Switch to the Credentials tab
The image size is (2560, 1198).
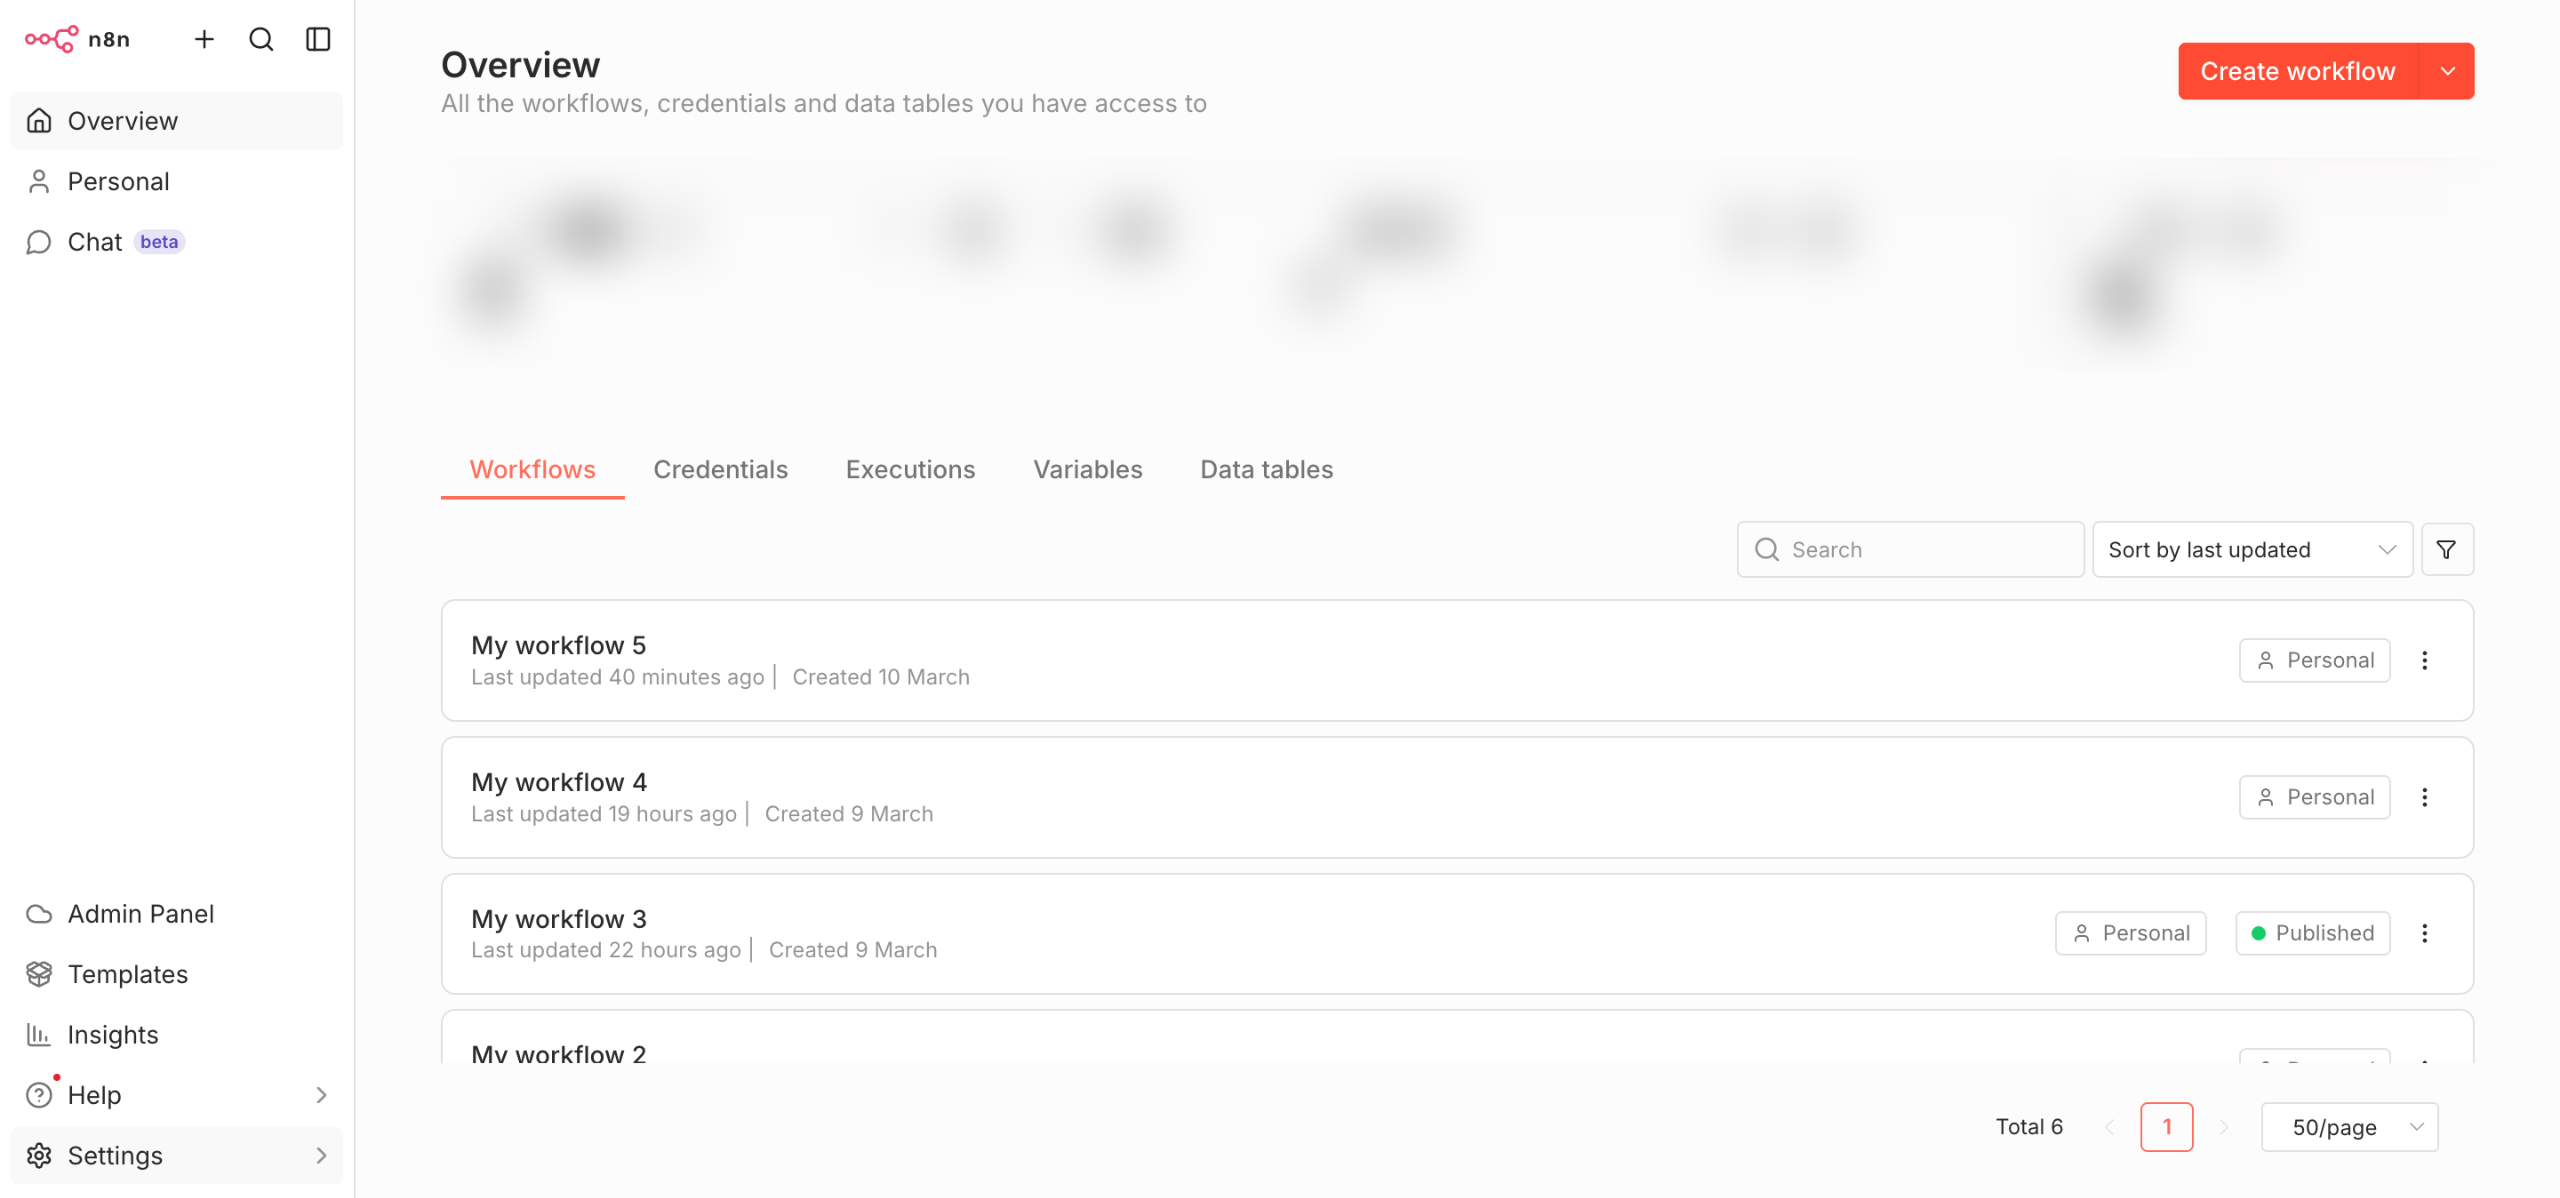720,469
